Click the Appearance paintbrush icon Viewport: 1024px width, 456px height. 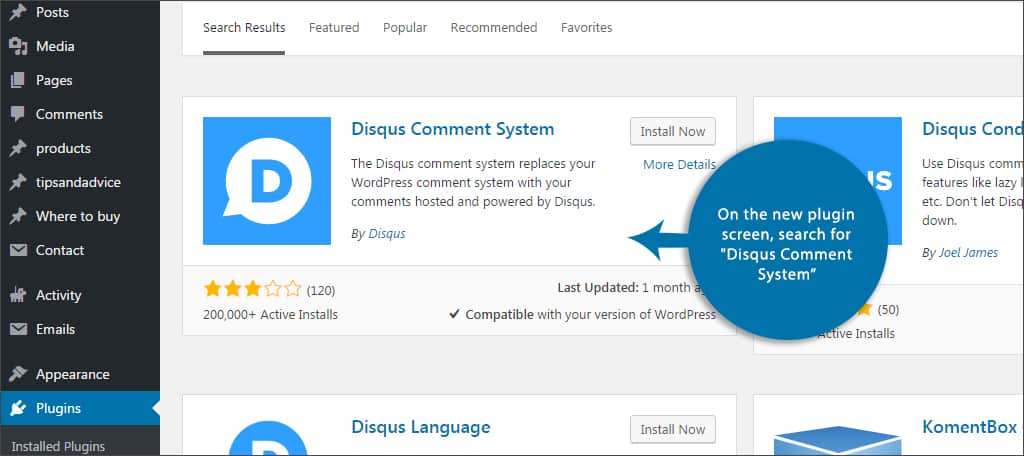click(x=18, y=374)
